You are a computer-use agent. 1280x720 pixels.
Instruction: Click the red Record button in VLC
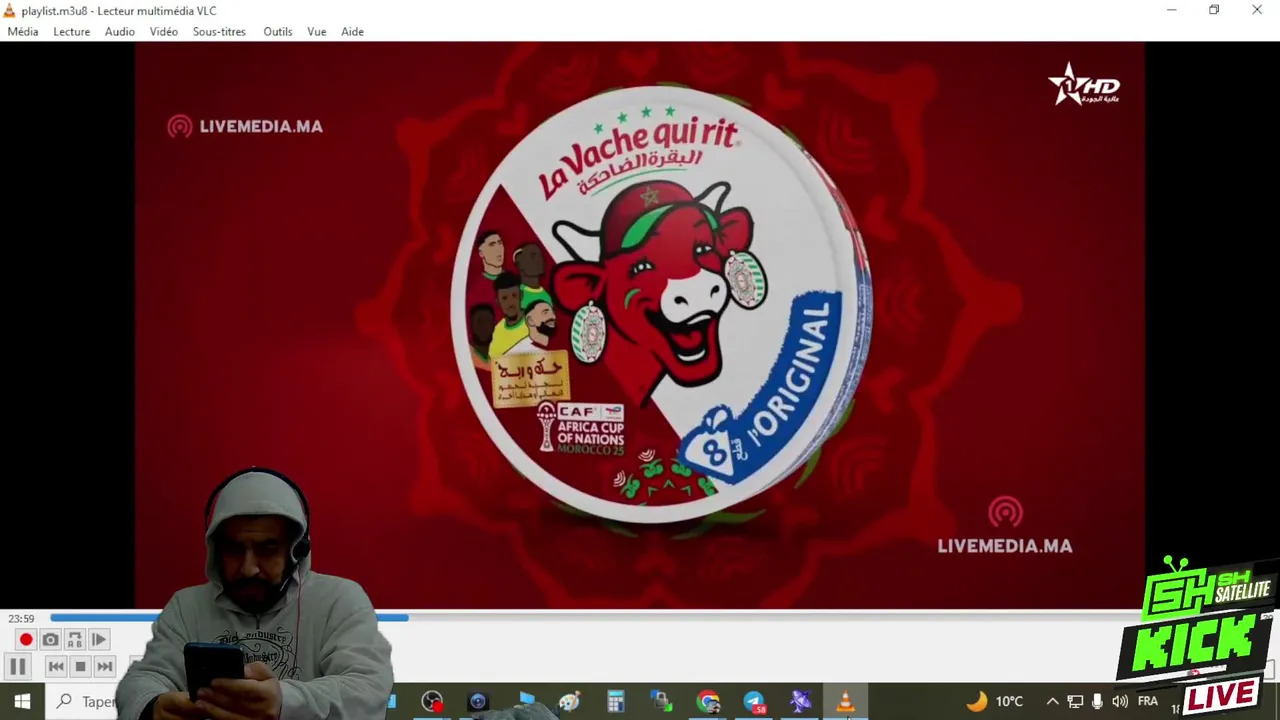coord(26,640)
